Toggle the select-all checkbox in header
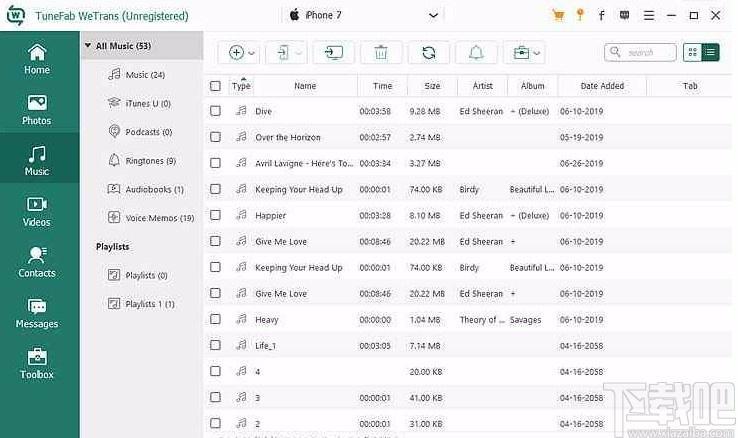Screen dimensions: 738x438 tap(215, 86)
